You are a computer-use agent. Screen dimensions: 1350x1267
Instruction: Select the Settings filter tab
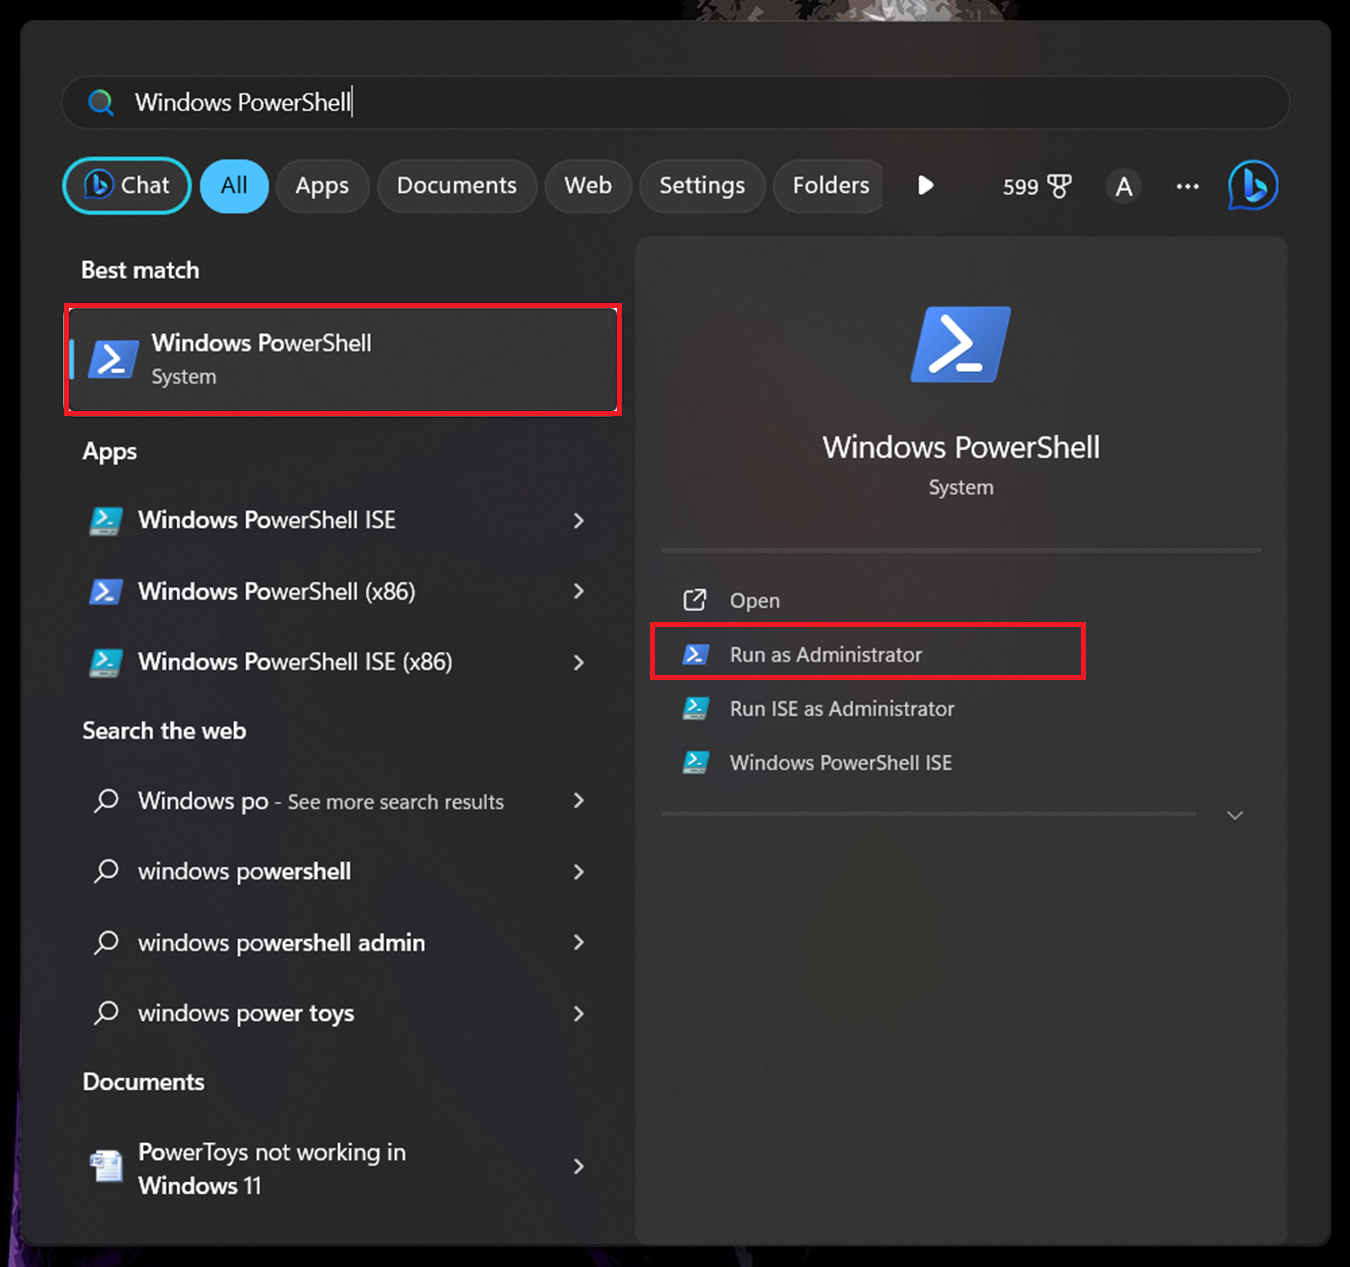coord(701,186)
